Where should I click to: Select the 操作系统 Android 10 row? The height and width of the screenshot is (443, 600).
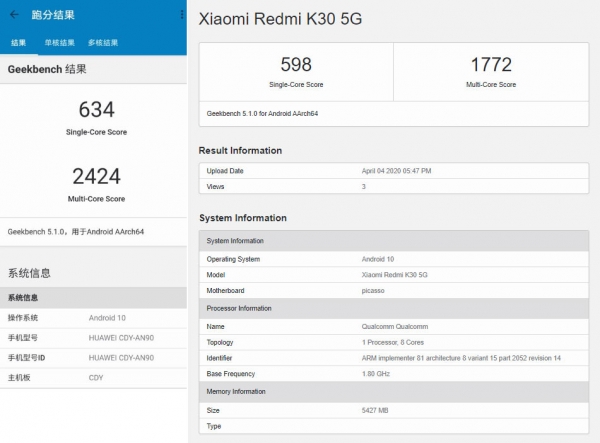pos(93,317)
